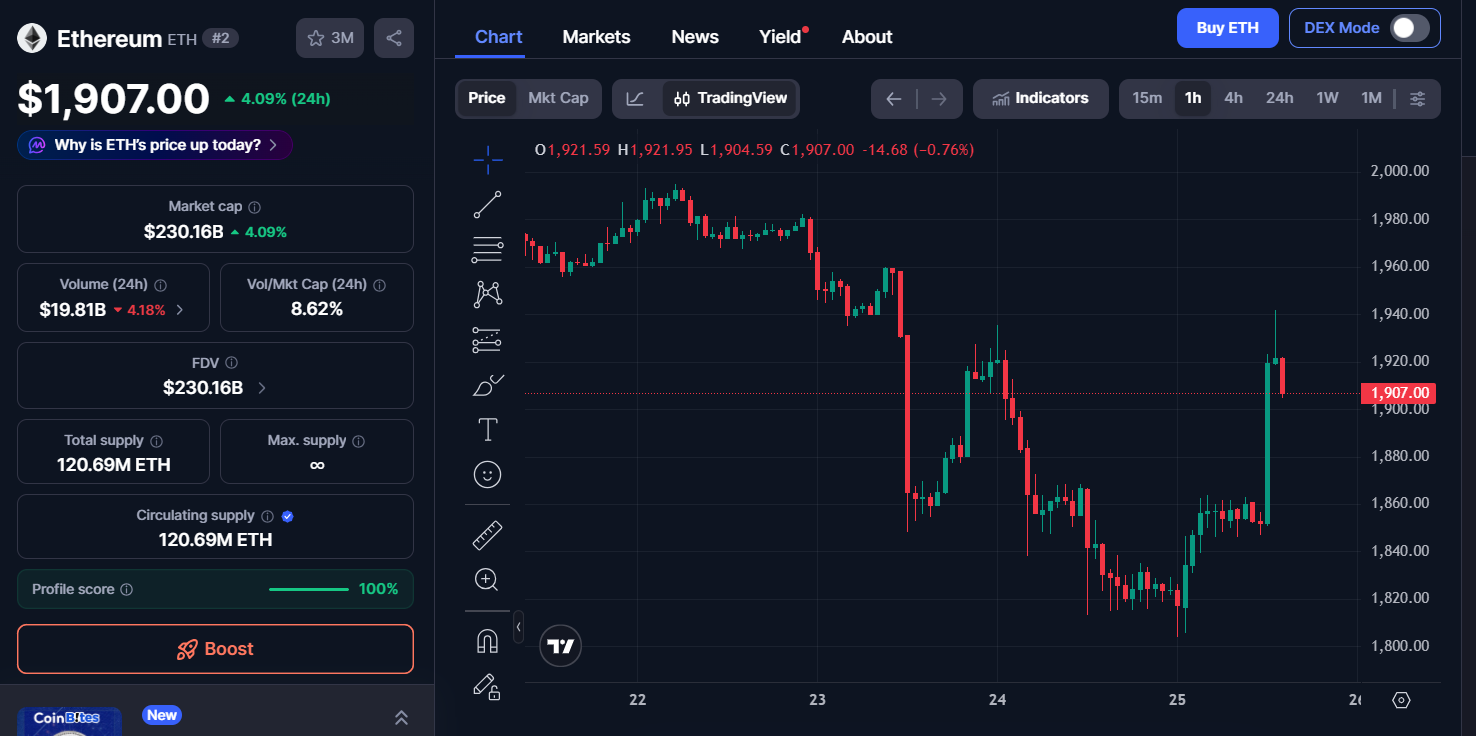
Task: Click date label 24 on time axis
Action: click(997, 700)
